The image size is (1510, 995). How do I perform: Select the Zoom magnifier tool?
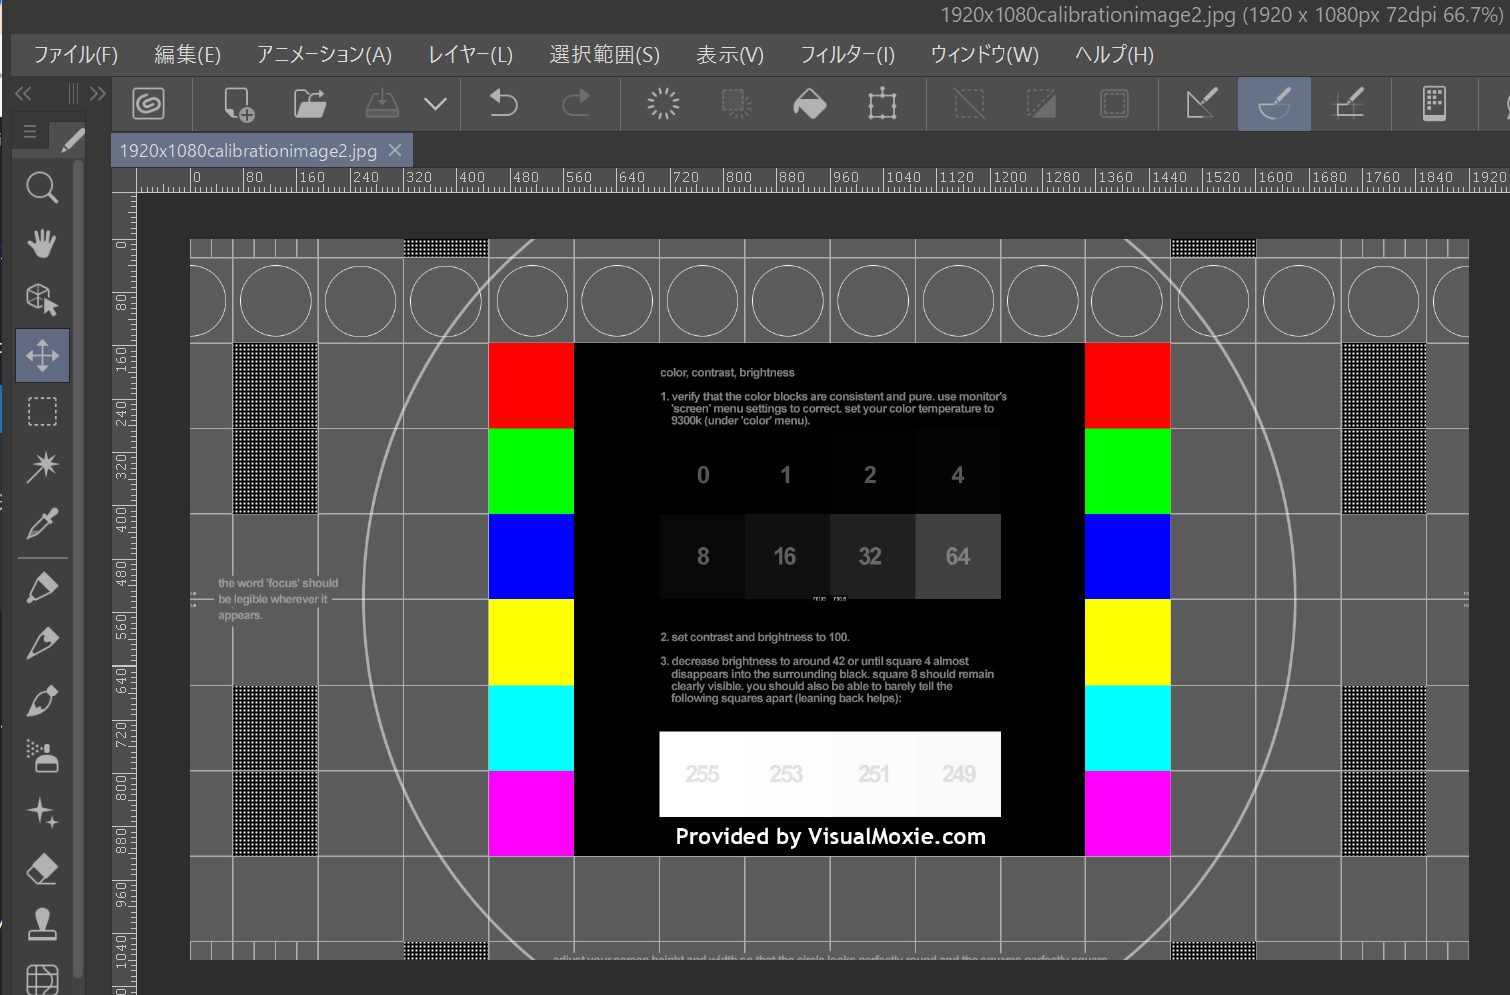(x=42, y=187)
